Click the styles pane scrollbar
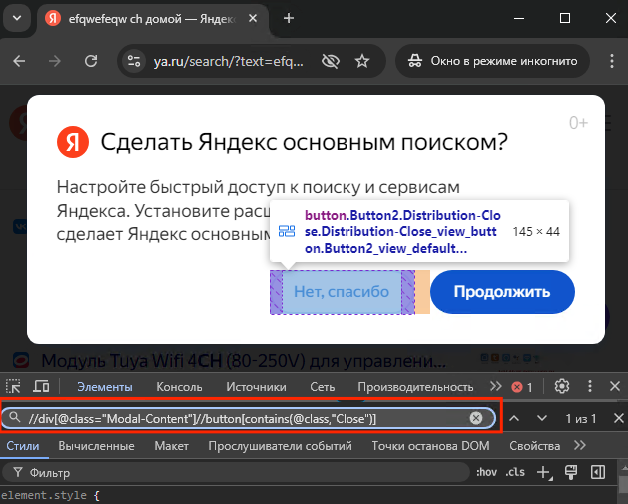This screenshot has height=504, width=628. click(623, 482)
